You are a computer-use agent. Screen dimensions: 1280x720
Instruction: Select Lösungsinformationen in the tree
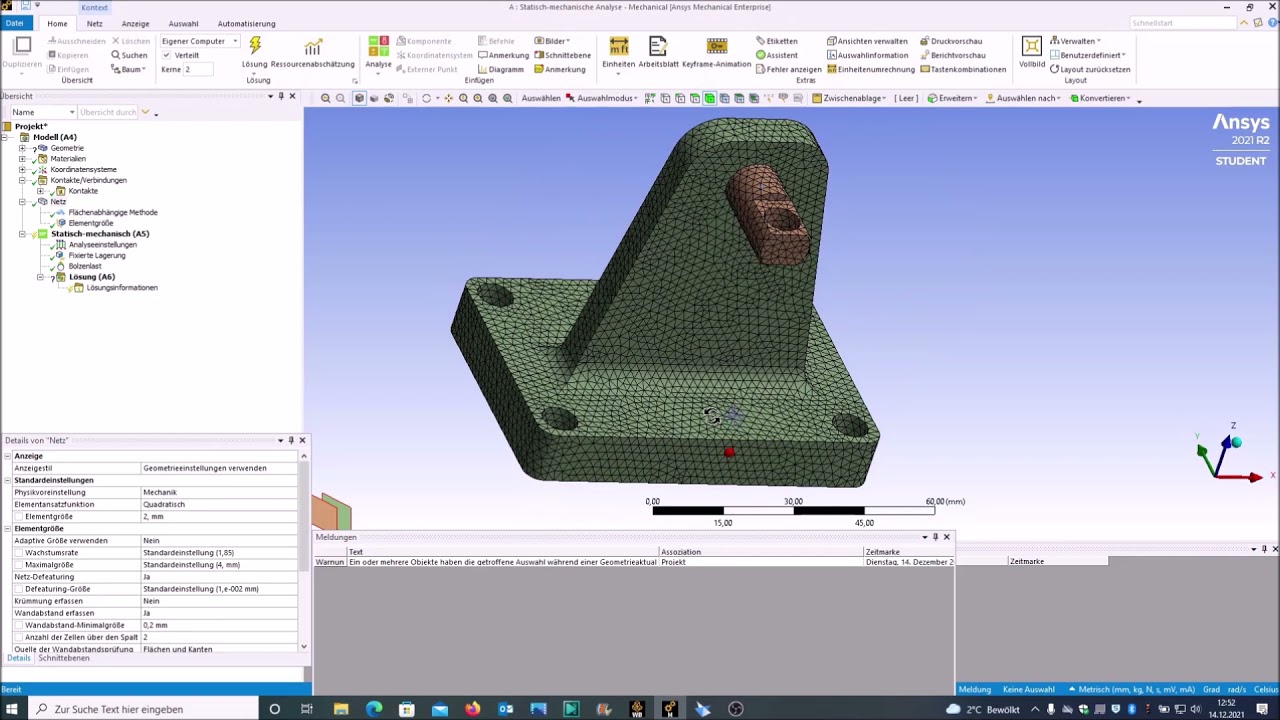(x=122, y=287)
